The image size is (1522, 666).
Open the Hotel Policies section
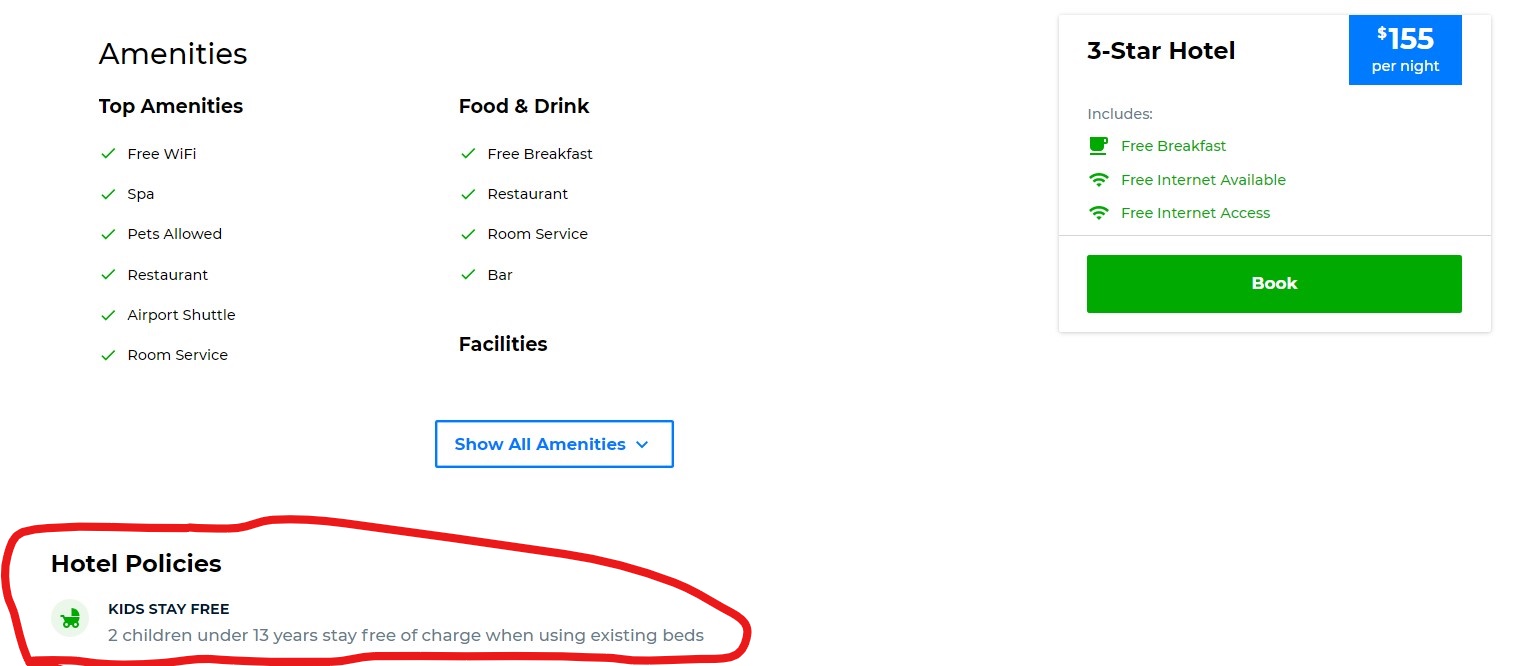[x=136, y=563]
